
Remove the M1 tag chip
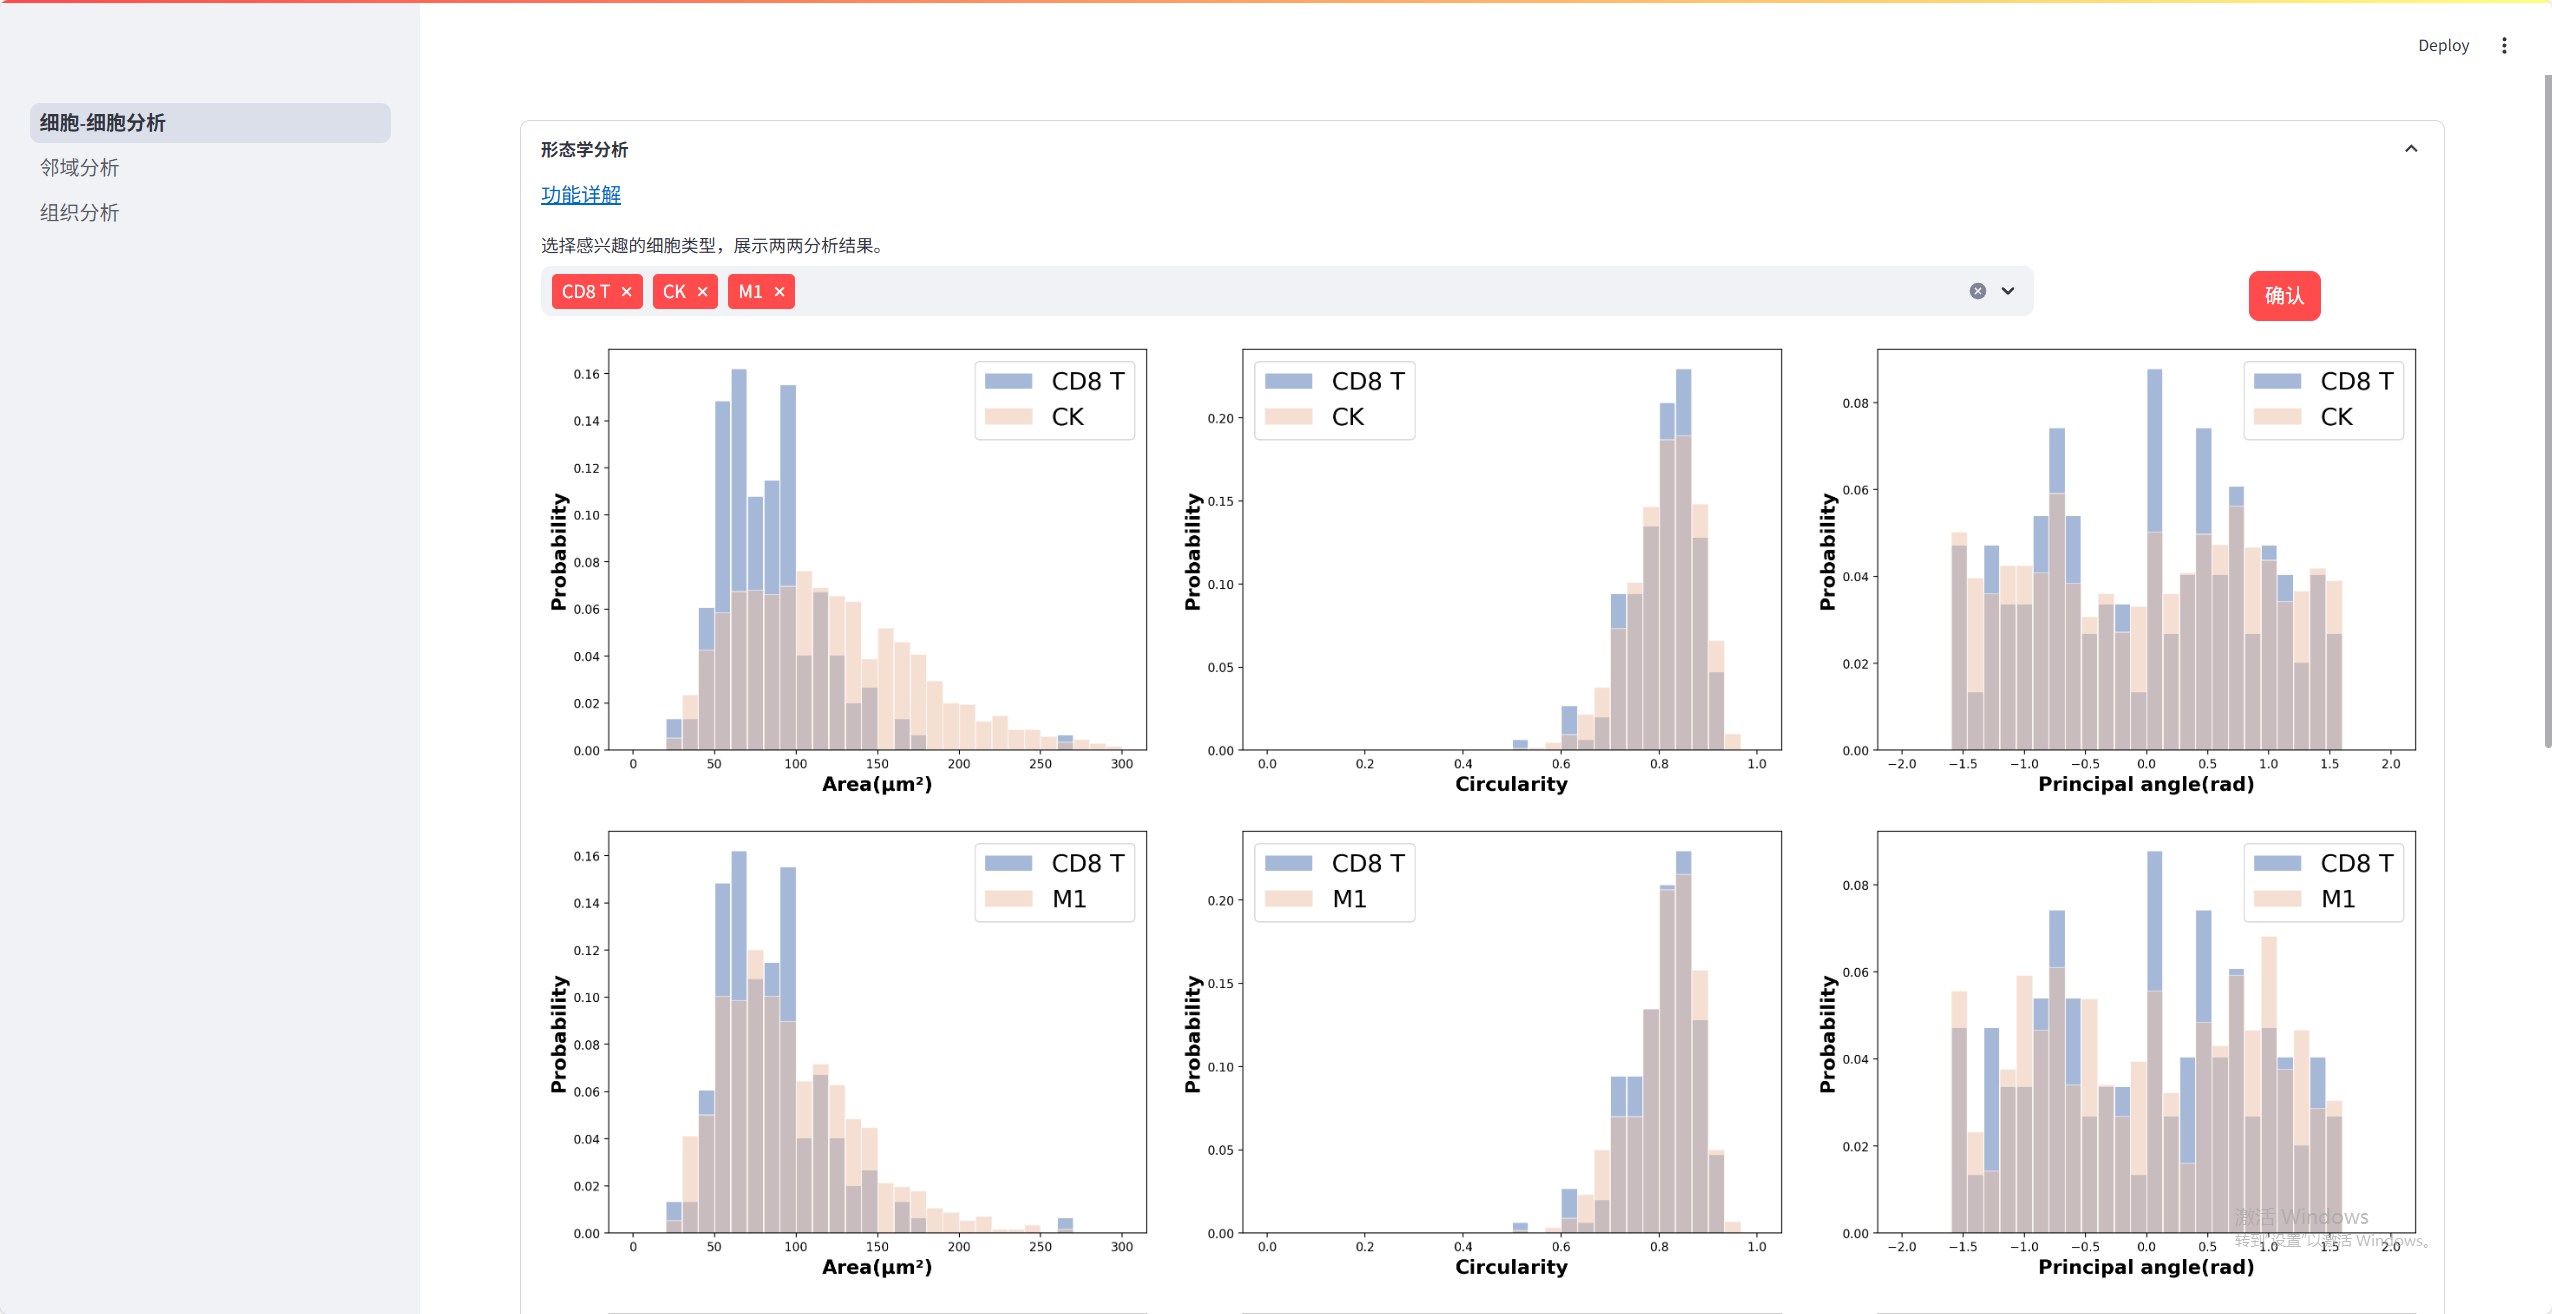click(x=780, y=292)
